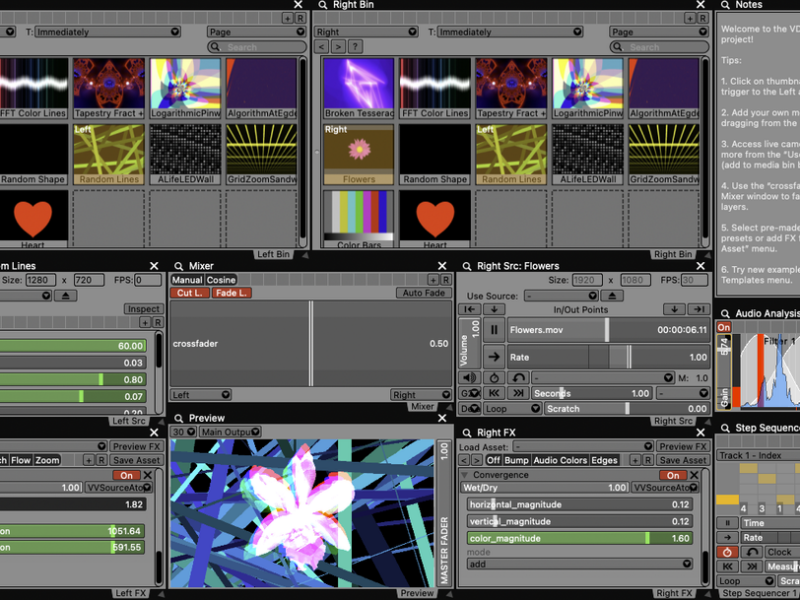Jump to in point in Right Src
The width and height of the screenshot is (800, 600).
point(468,310)
